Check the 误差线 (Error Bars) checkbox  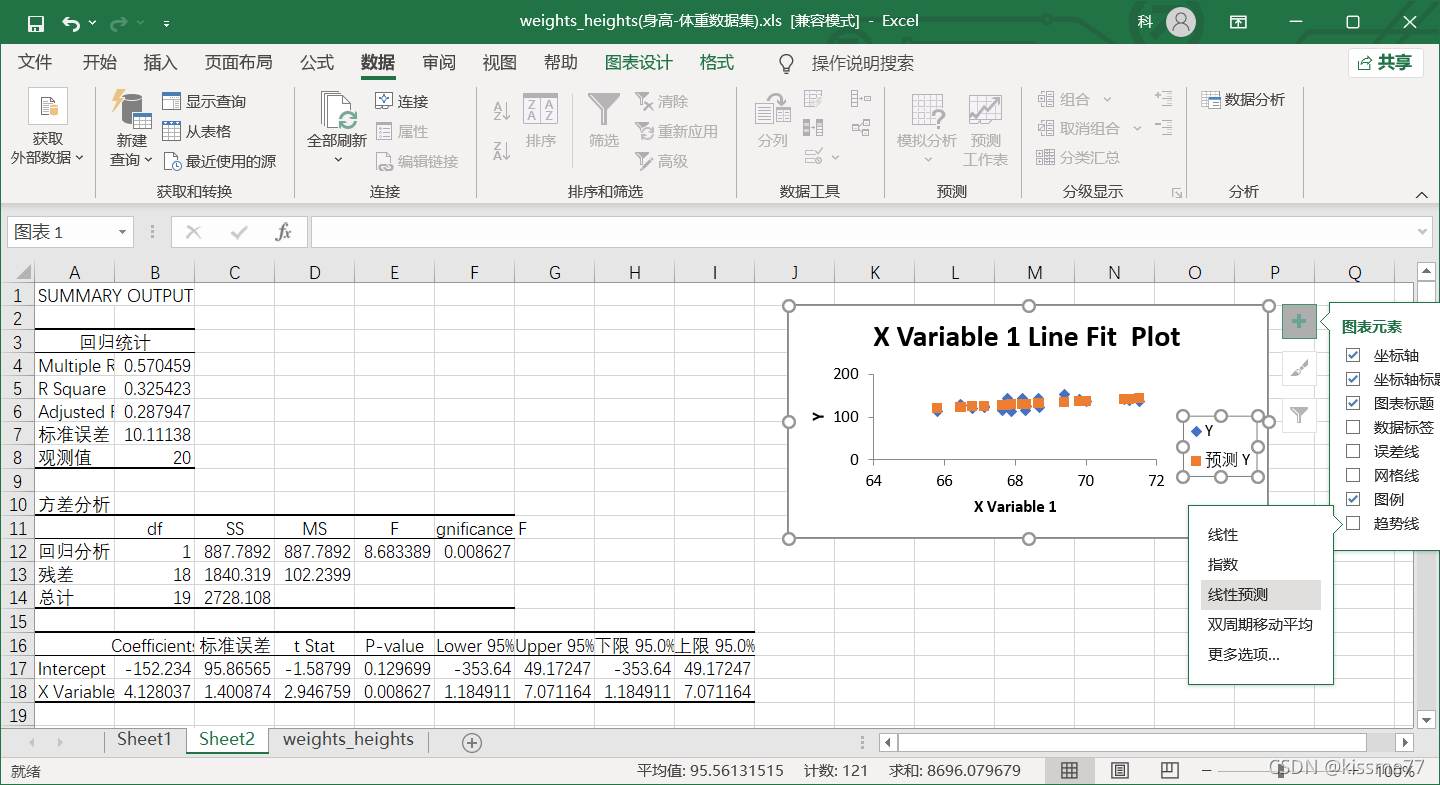point(1353,451)
